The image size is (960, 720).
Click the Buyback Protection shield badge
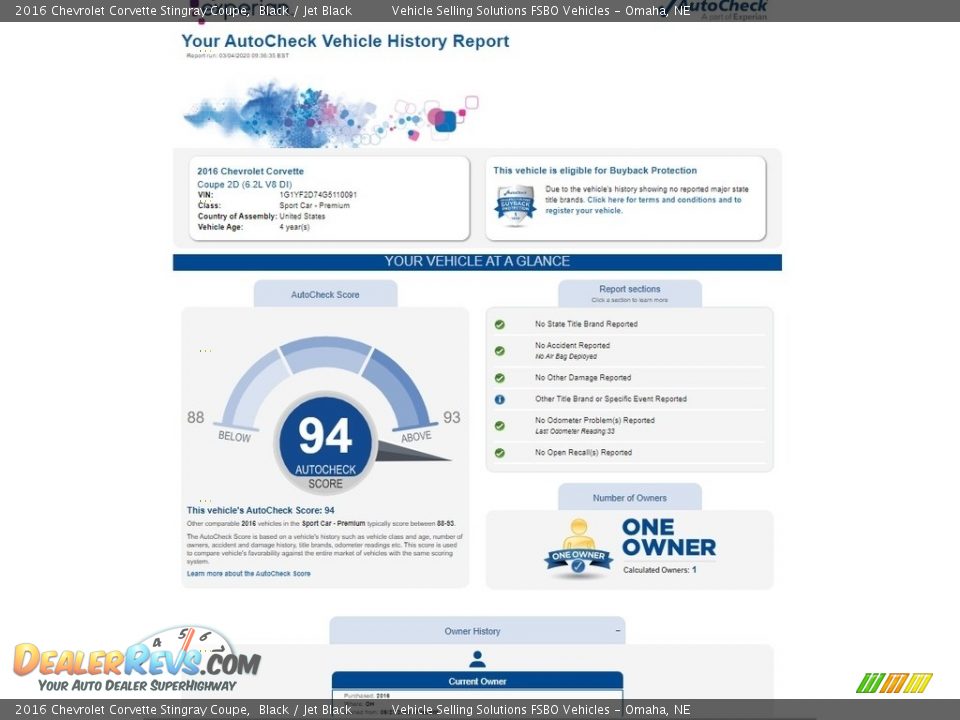(515, 204)
